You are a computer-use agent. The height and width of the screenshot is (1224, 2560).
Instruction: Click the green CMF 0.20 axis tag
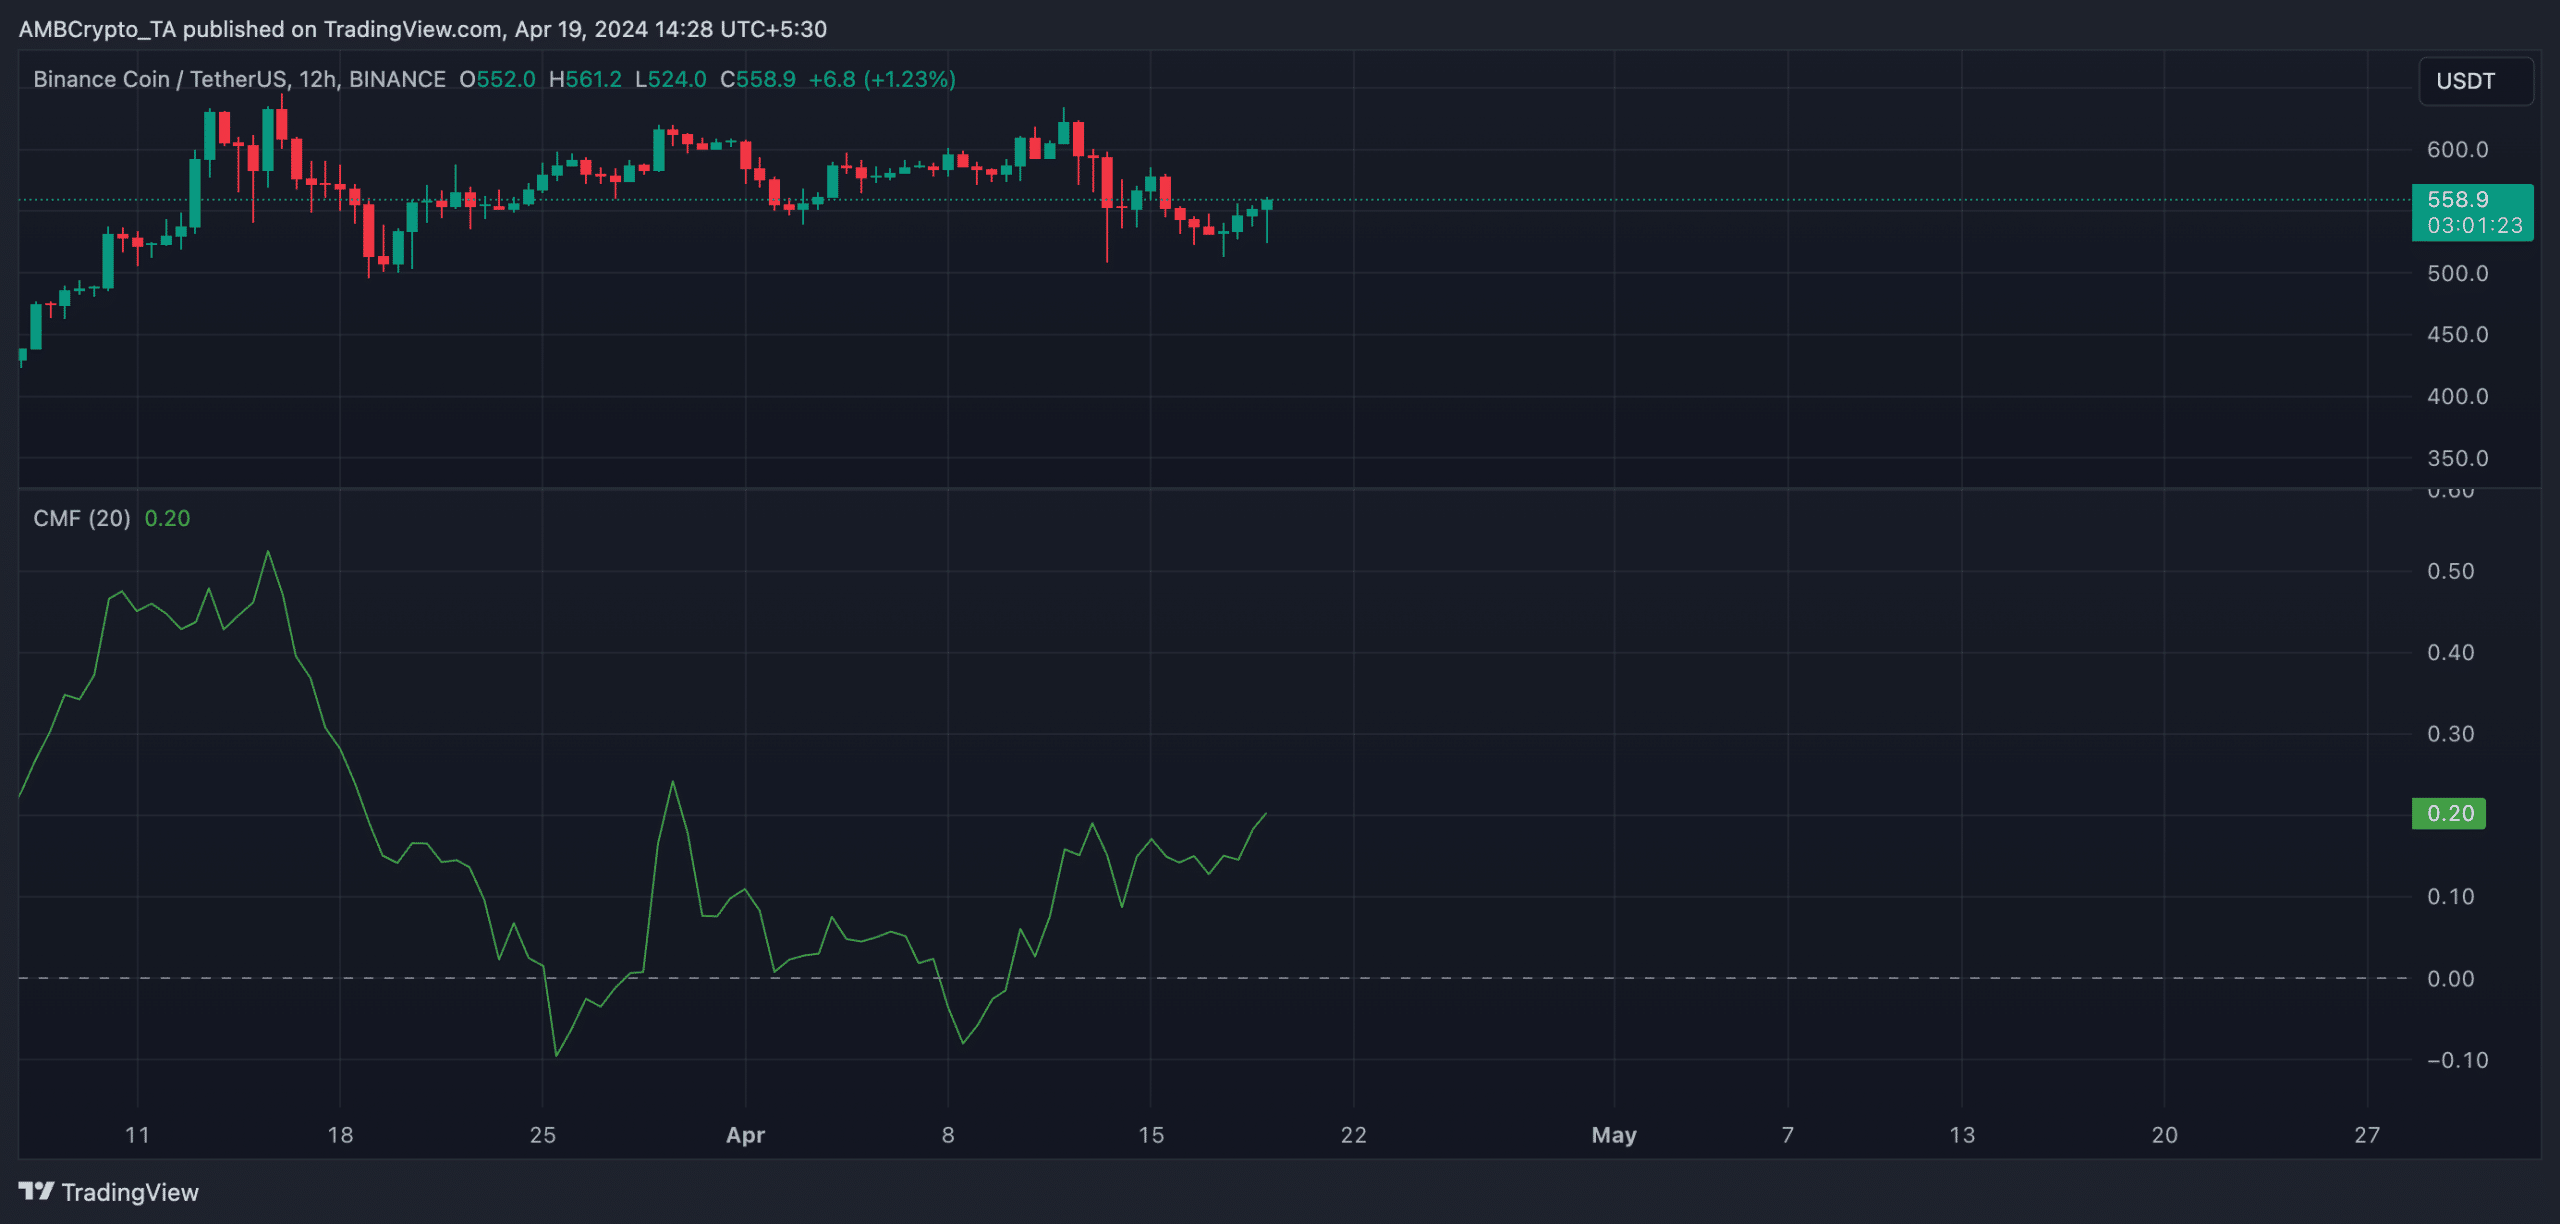tap(2449, 813)
